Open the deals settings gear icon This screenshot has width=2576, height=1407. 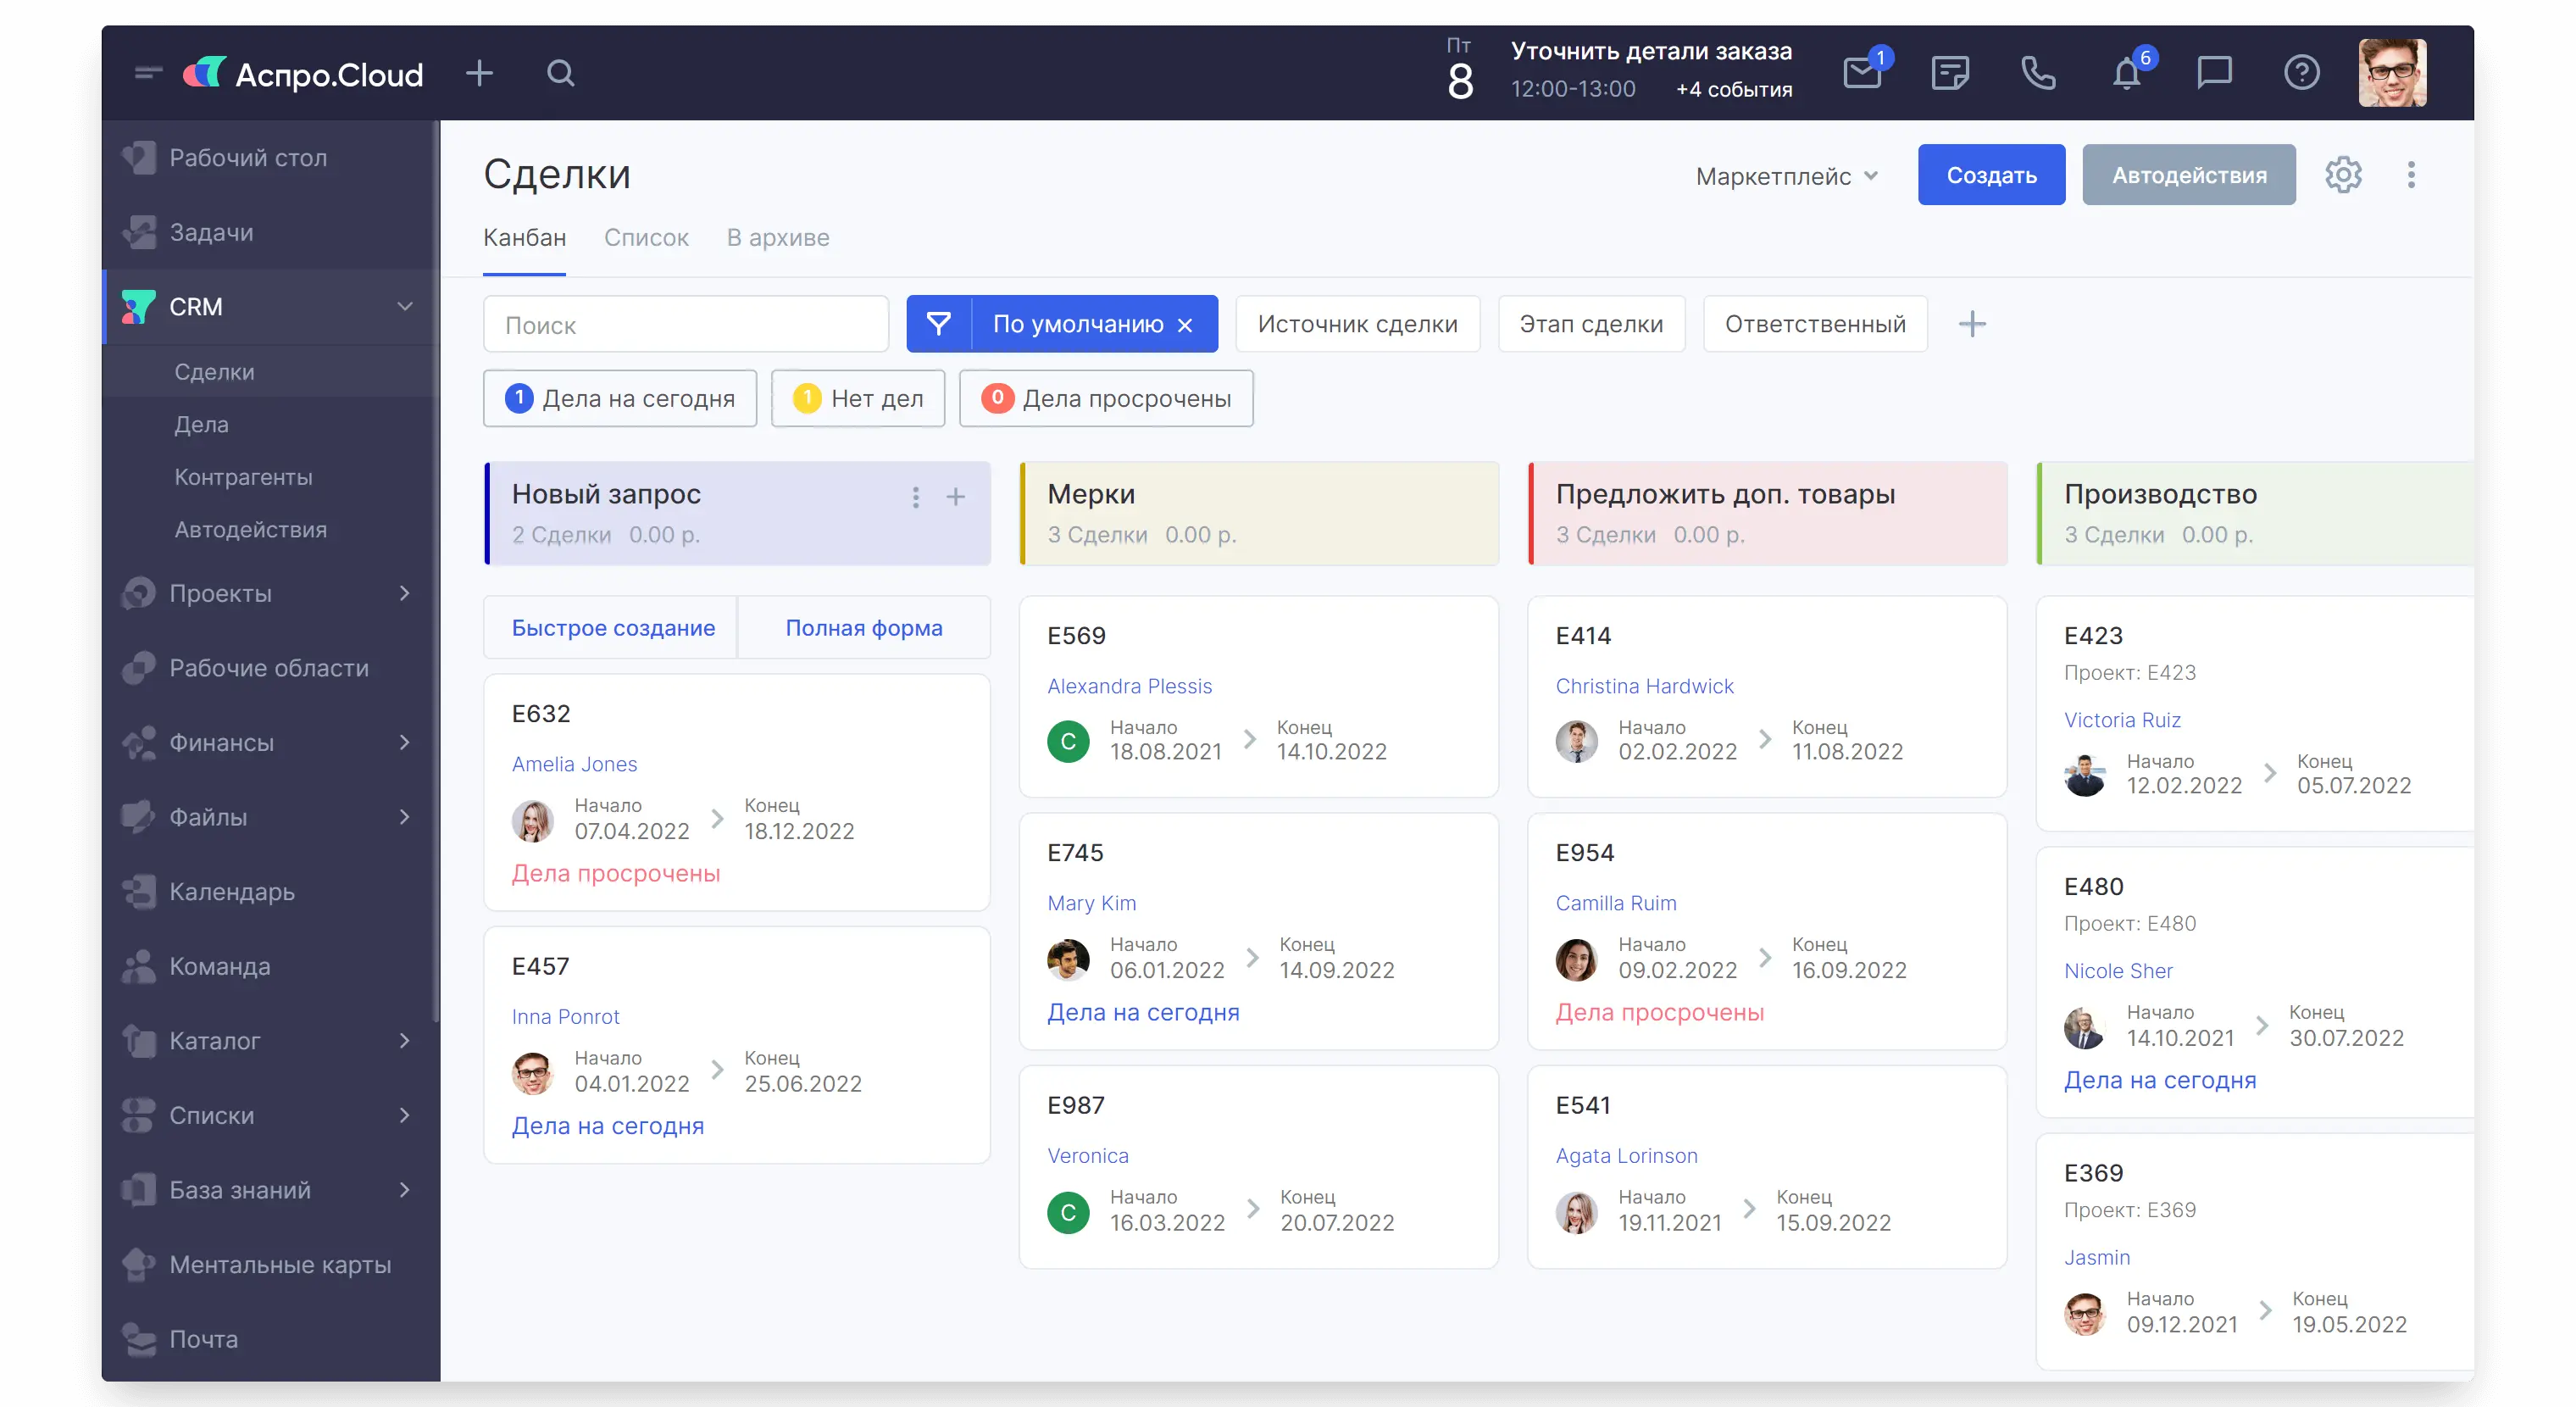click(x=2343, y=175)
